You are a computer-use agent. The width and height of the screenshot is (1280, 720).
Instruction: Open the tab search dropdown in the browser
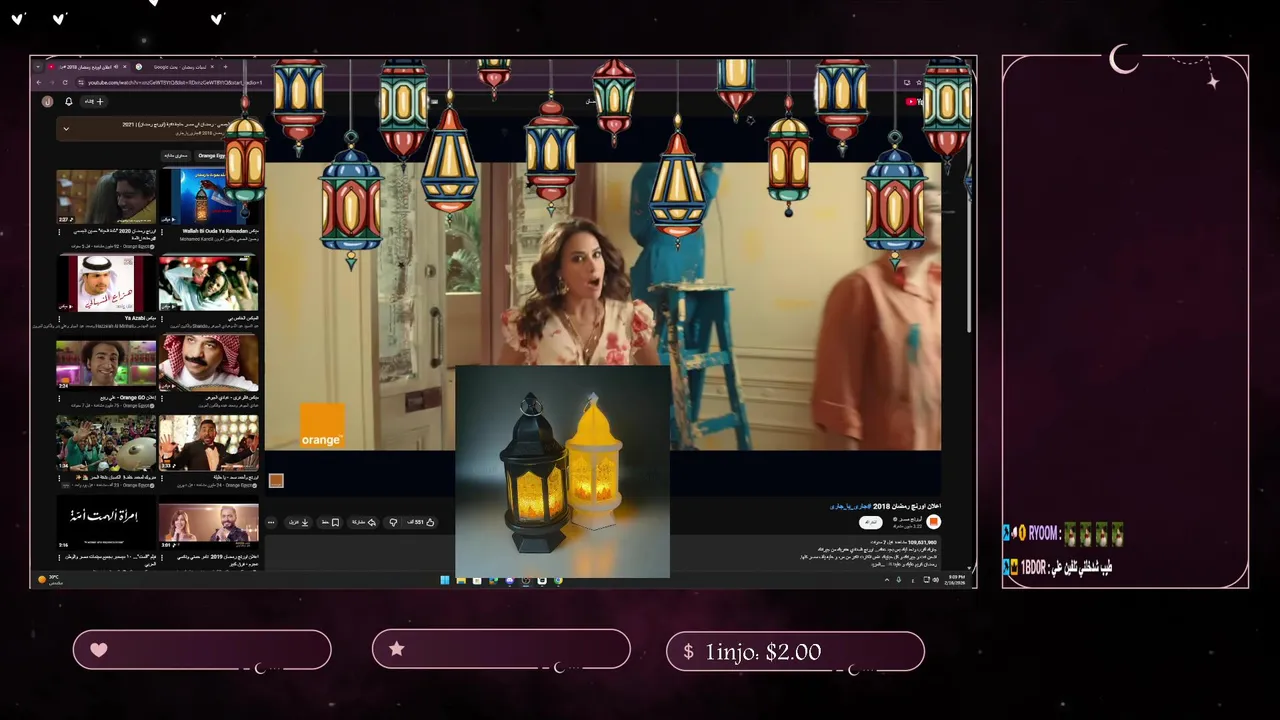click(x=40, y=67)
